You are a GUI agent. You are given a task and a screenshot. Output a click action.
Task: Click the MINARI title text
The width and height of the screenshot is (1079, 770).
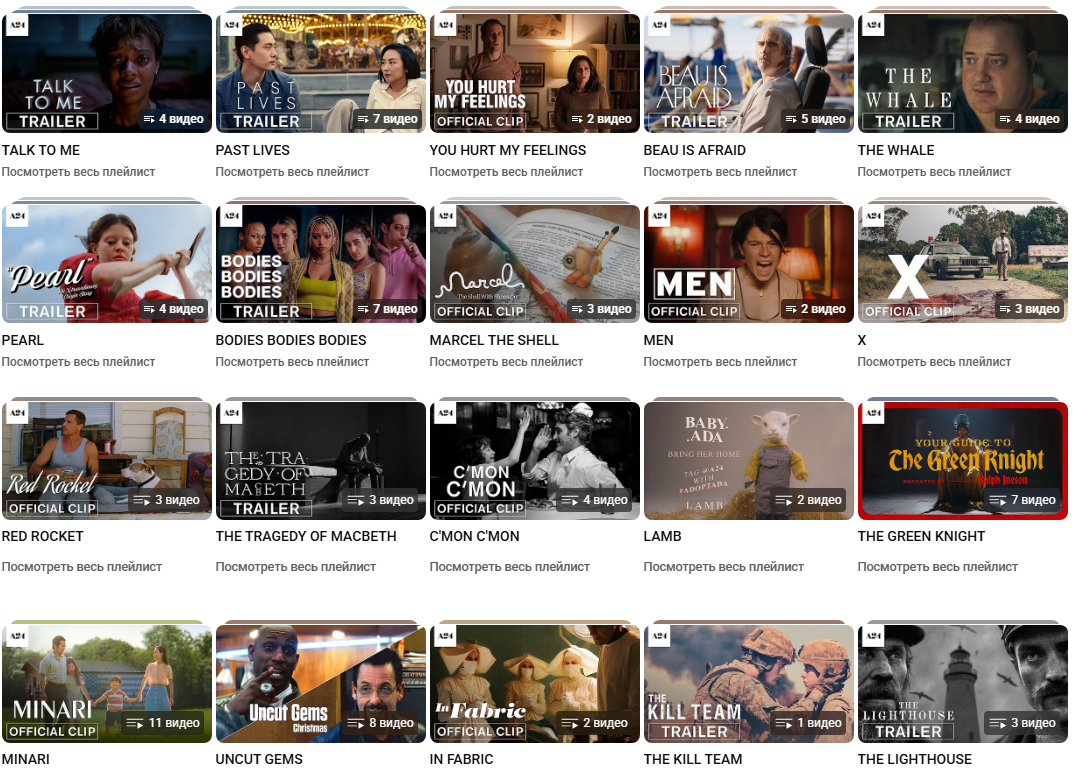[25, 759]
